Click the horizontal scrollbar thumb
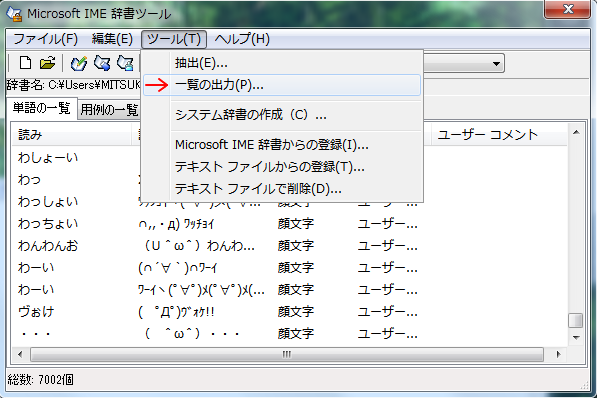The height and width of the screenshot is (398, 597). coord(287,355)
